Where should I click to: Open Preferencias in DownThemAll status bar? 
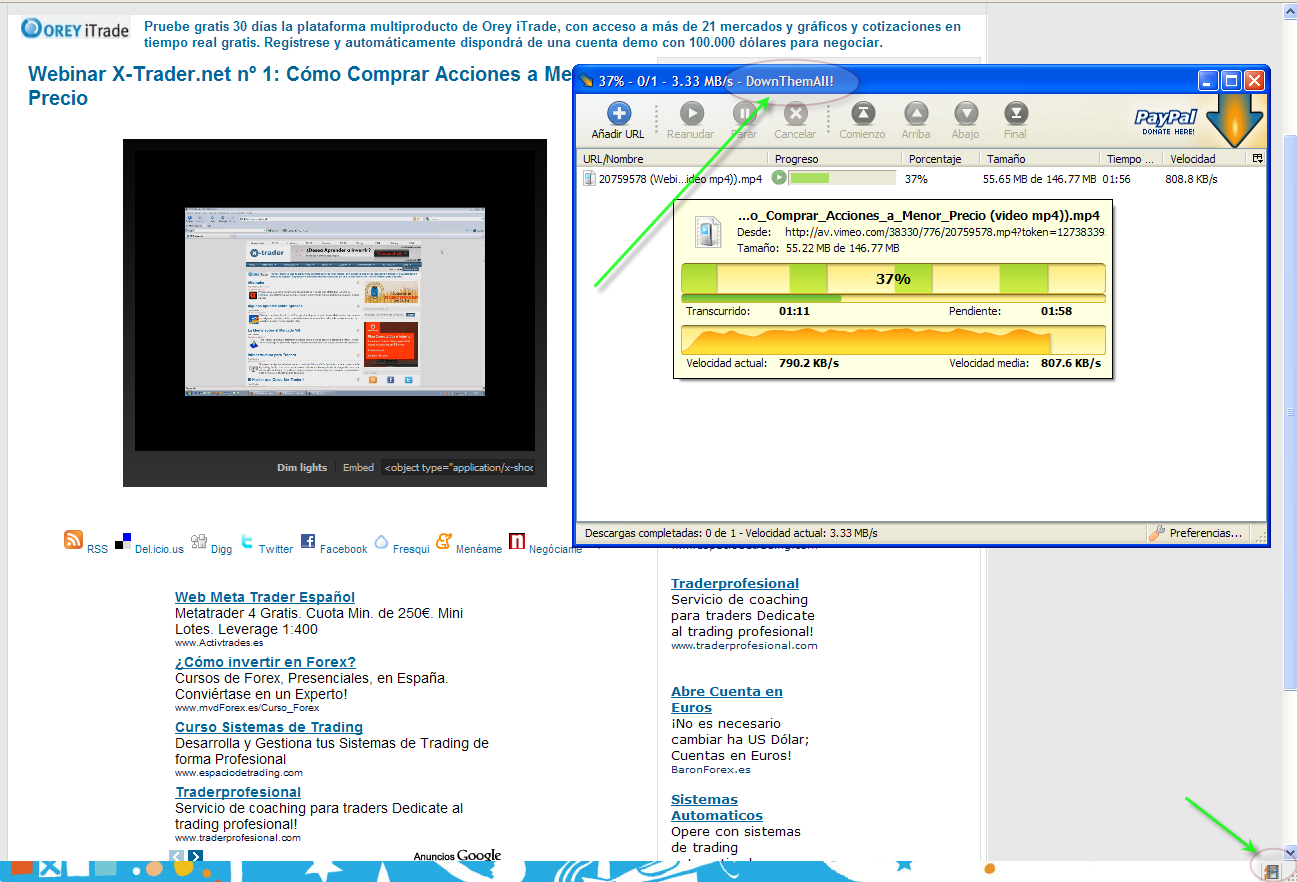(1196, 533)
